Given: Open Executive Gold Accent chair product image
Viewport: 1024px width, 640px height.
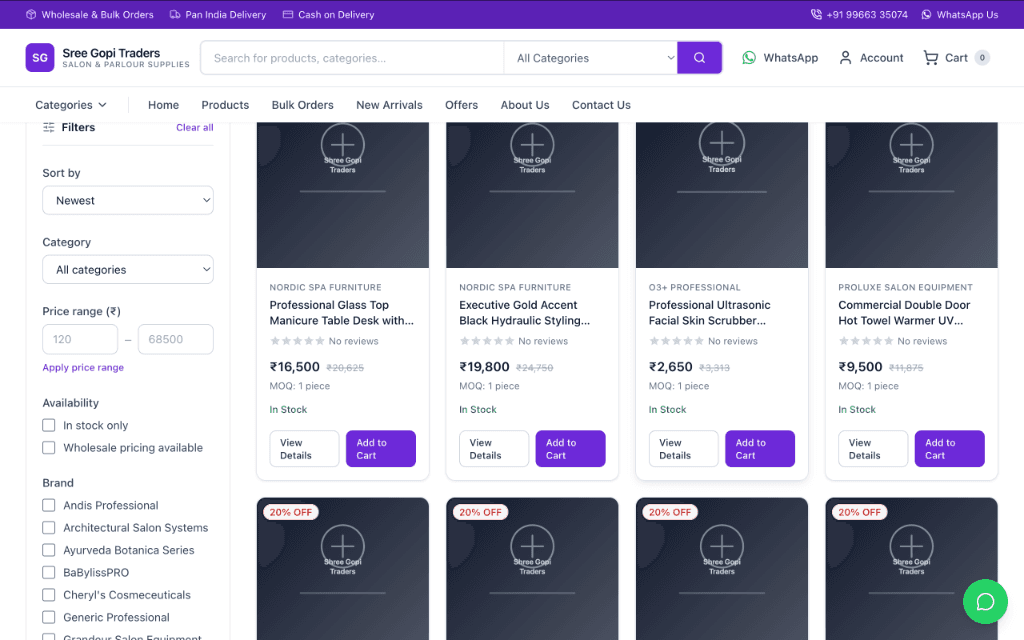Looking at the screenshot, I should (x=532, y=195).
